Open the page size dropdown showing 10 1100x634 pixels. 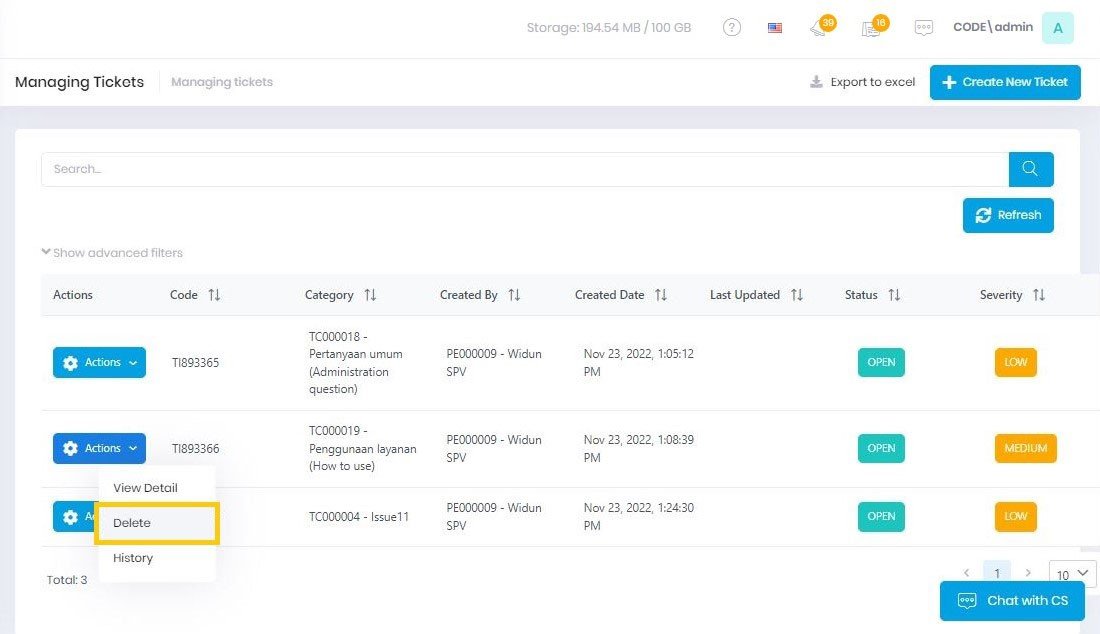(x=1072, y=574)
